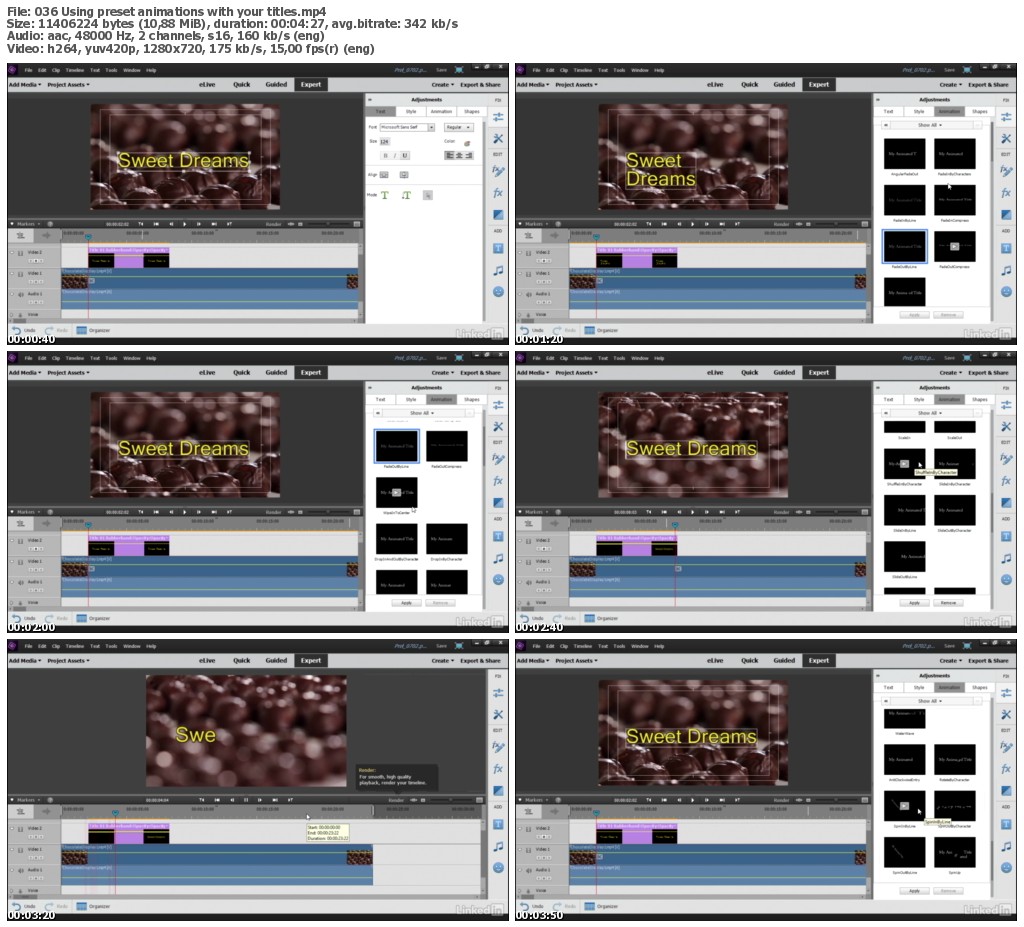The image size is (1024, 927).
Task: Adjust the timeline zoom slider in the 00:00:40 frame
Action: (x=330, y=224)
